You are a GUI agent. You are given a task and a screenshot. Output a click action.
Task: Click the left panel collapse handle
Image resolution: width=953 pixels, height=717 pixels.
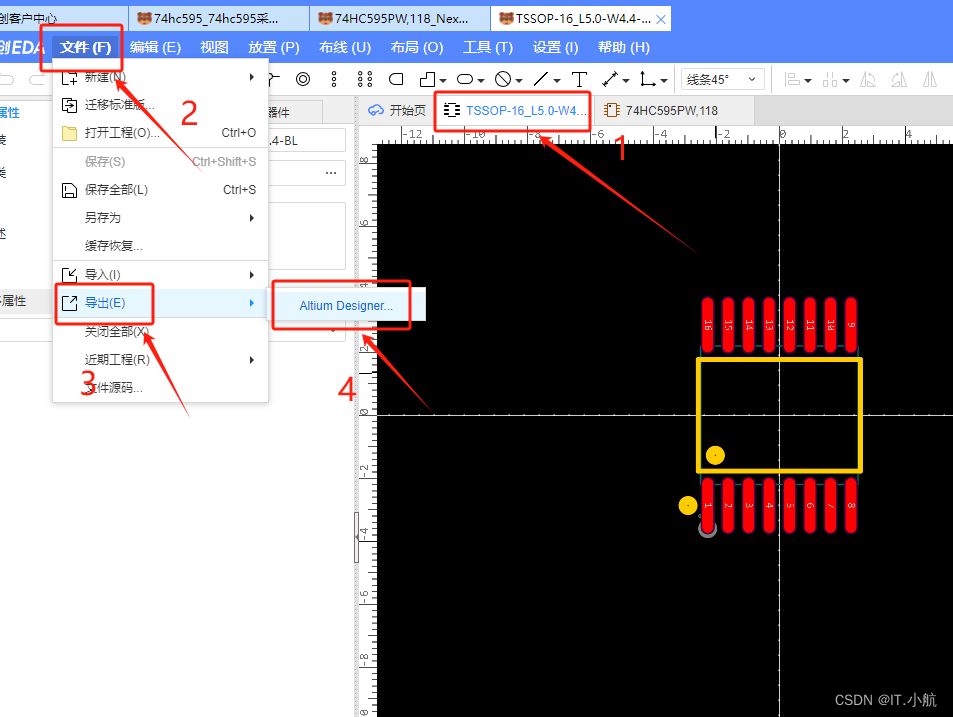click(x=357, y=538)
